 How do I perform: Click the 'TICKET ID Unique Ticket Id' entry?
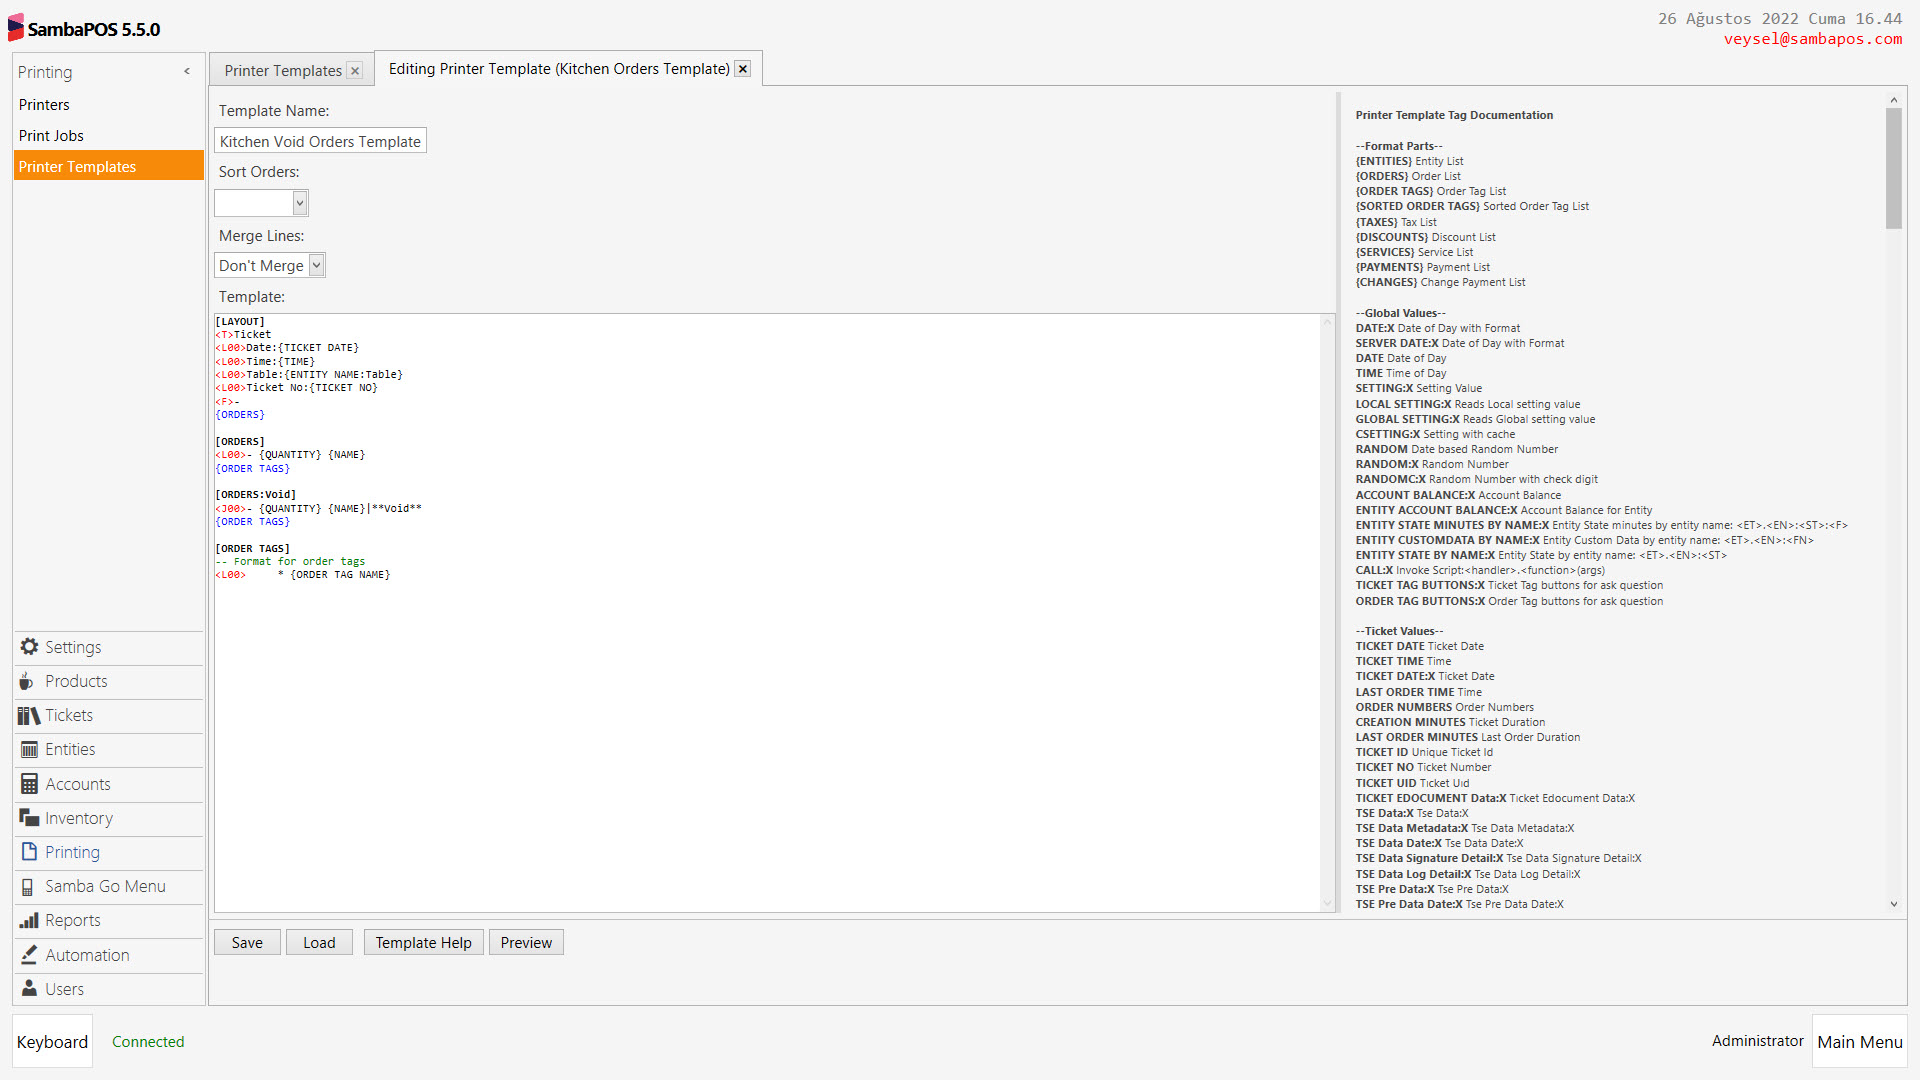click(x=1424, y=752)
